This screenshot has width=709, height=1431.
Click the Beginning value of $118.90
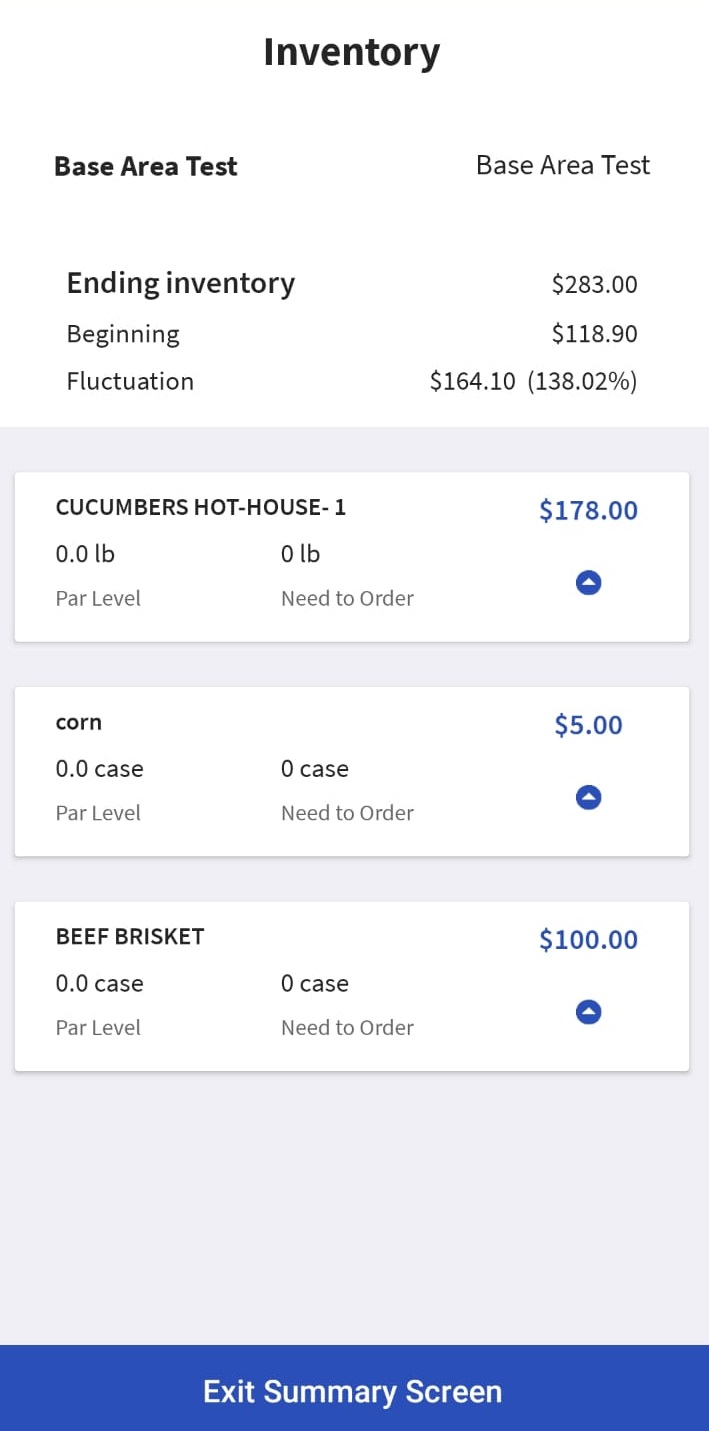click(x=595, y=333)
